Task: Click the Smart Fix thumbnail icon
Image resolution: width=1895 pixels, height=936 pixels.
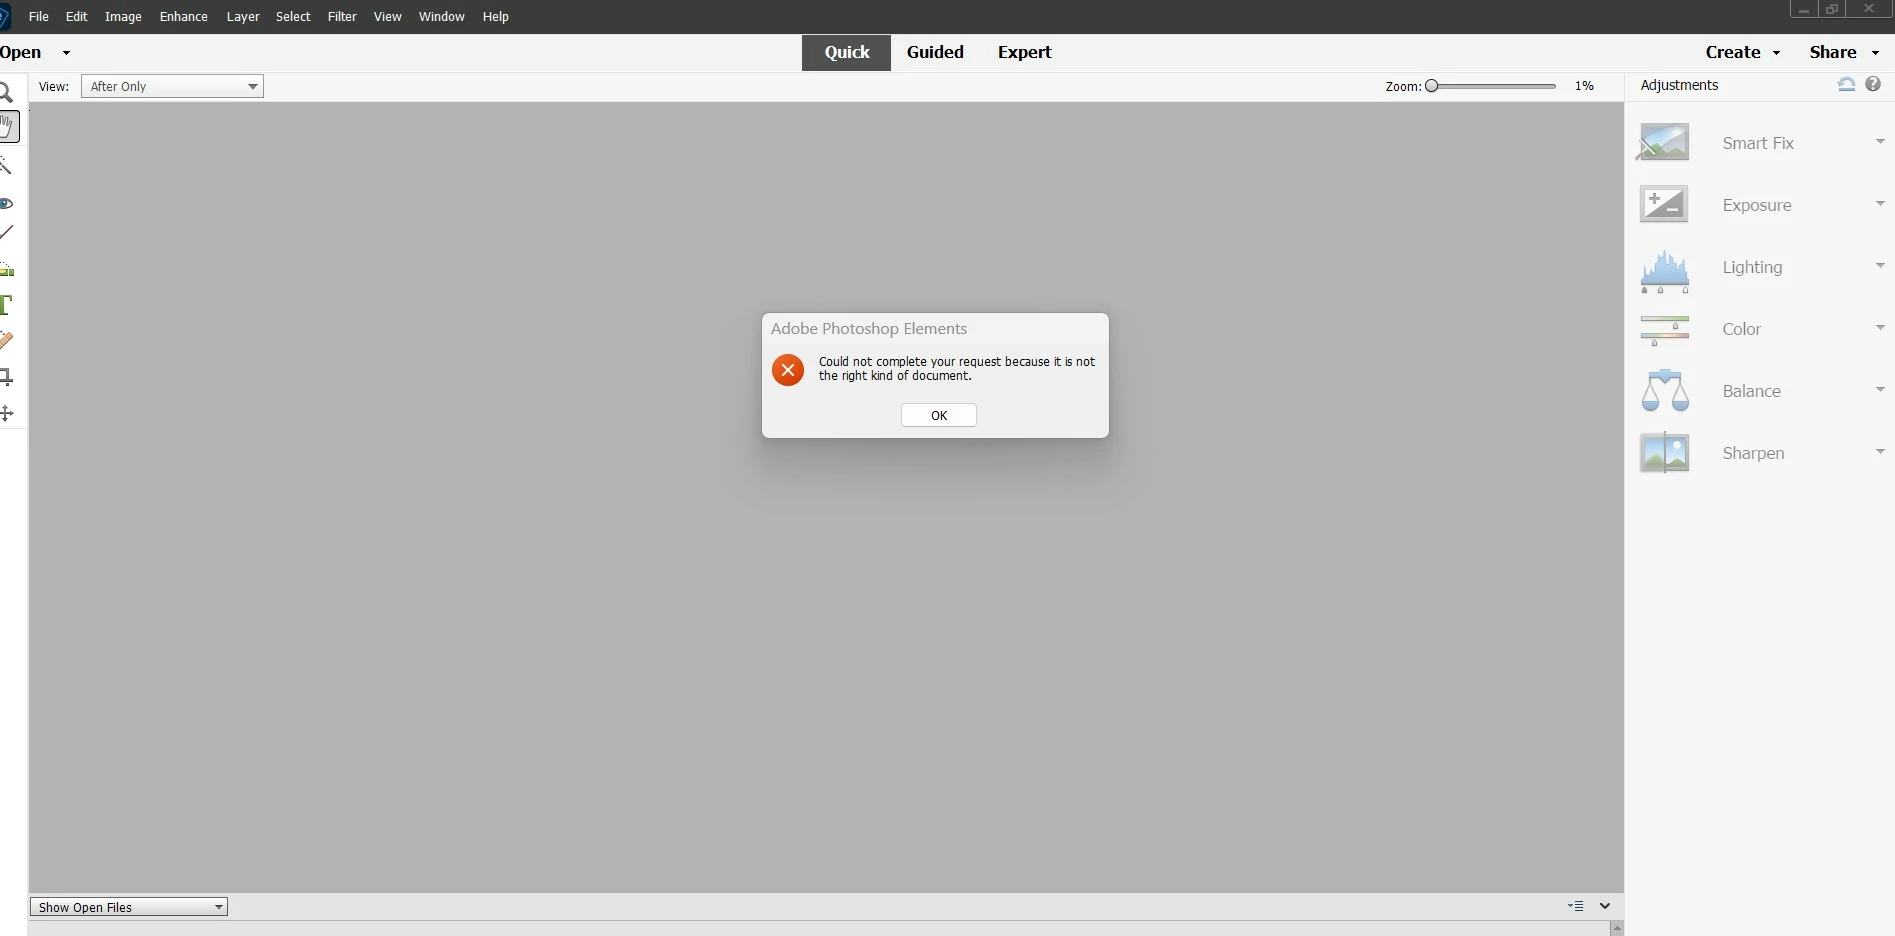Action: point(1664,142)
